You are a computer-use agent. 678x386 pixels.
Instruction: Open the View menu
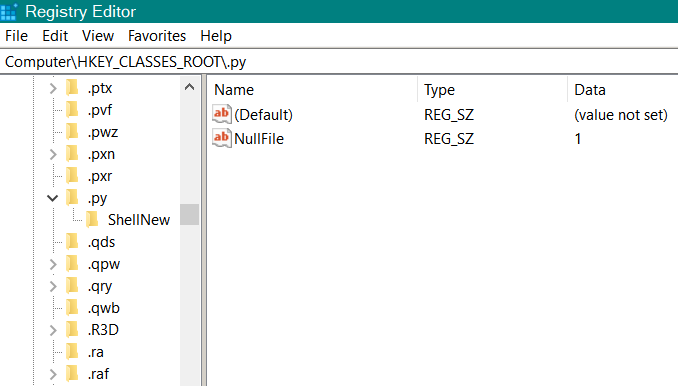(98, 36)
